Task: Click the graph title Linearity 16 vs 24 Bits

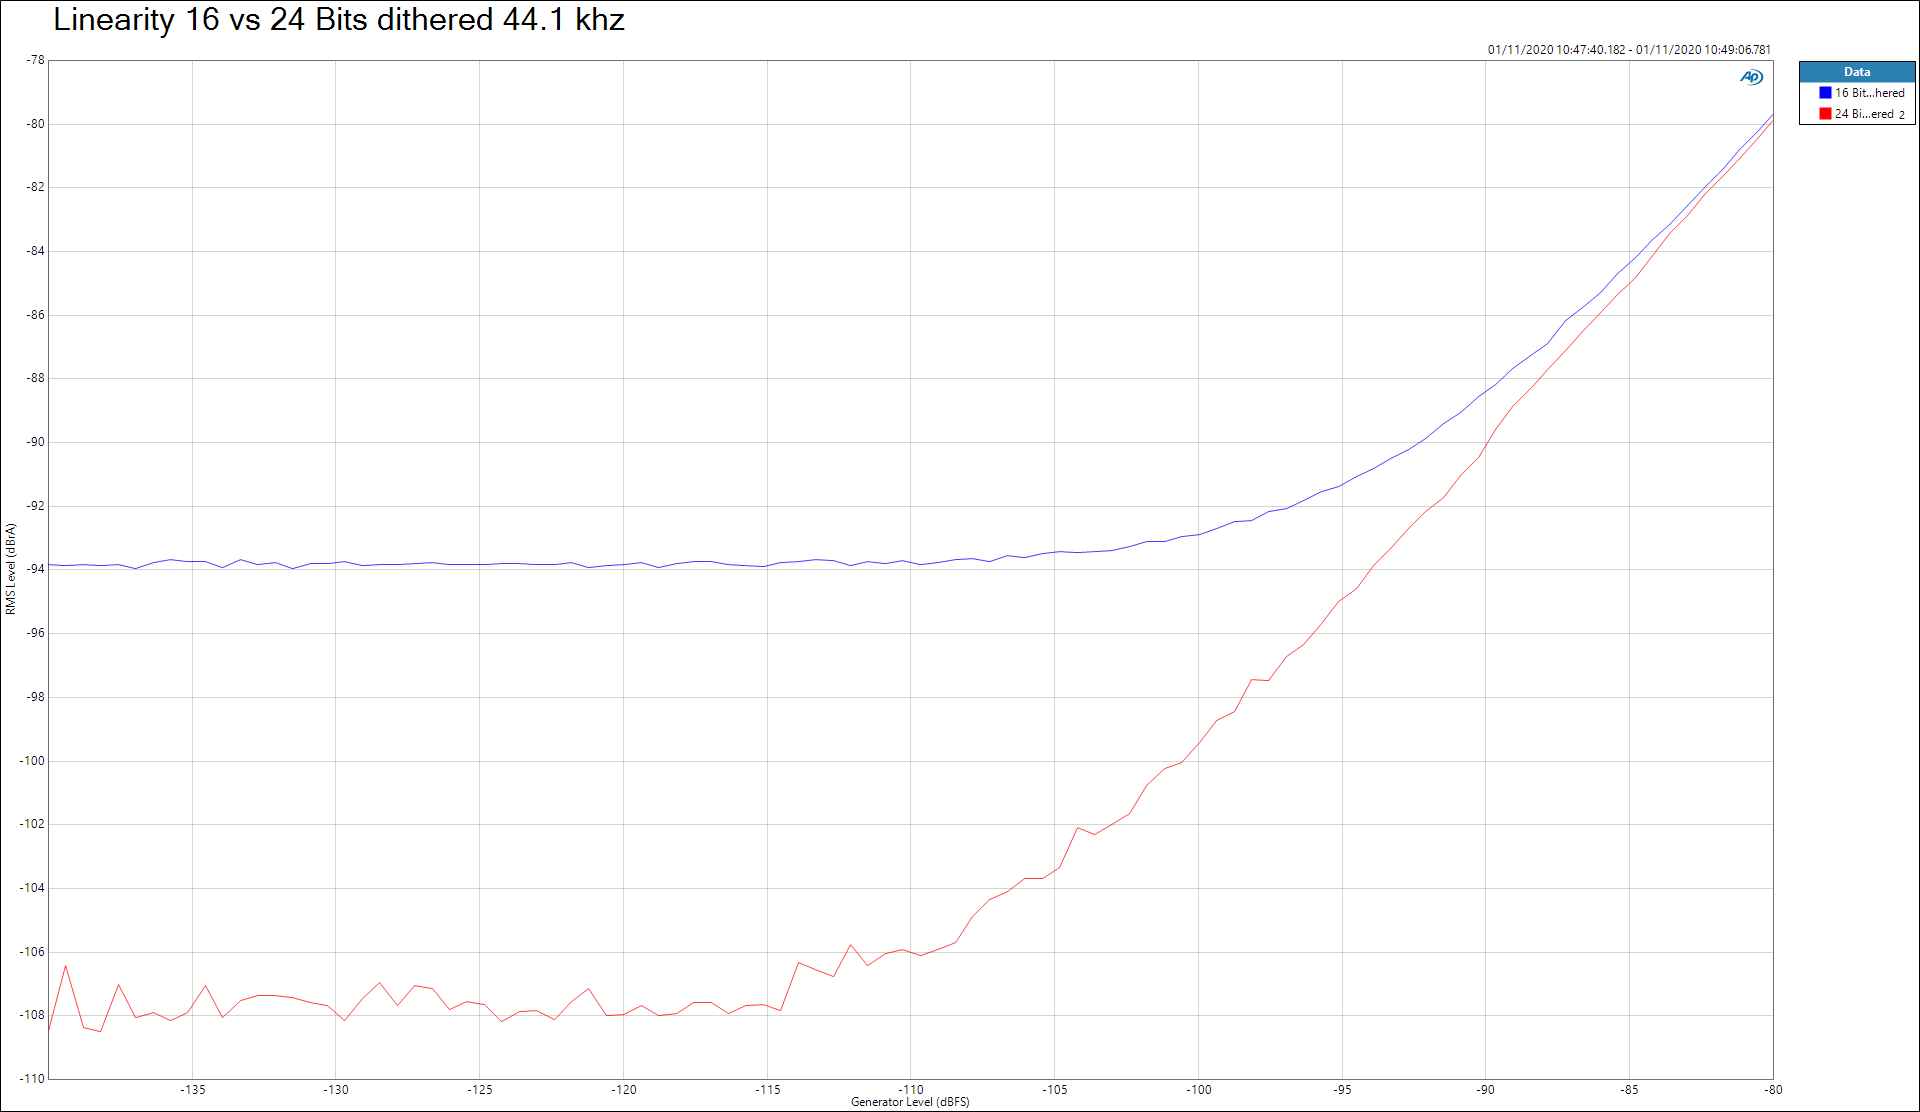Action: coord(338,20)
